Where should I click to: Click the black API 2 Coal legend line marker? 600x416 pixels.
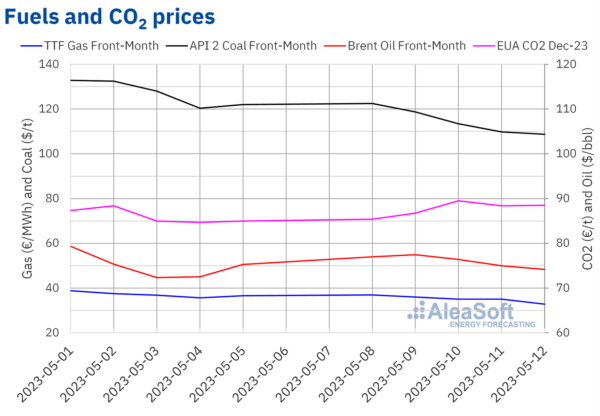click(182, 44)
